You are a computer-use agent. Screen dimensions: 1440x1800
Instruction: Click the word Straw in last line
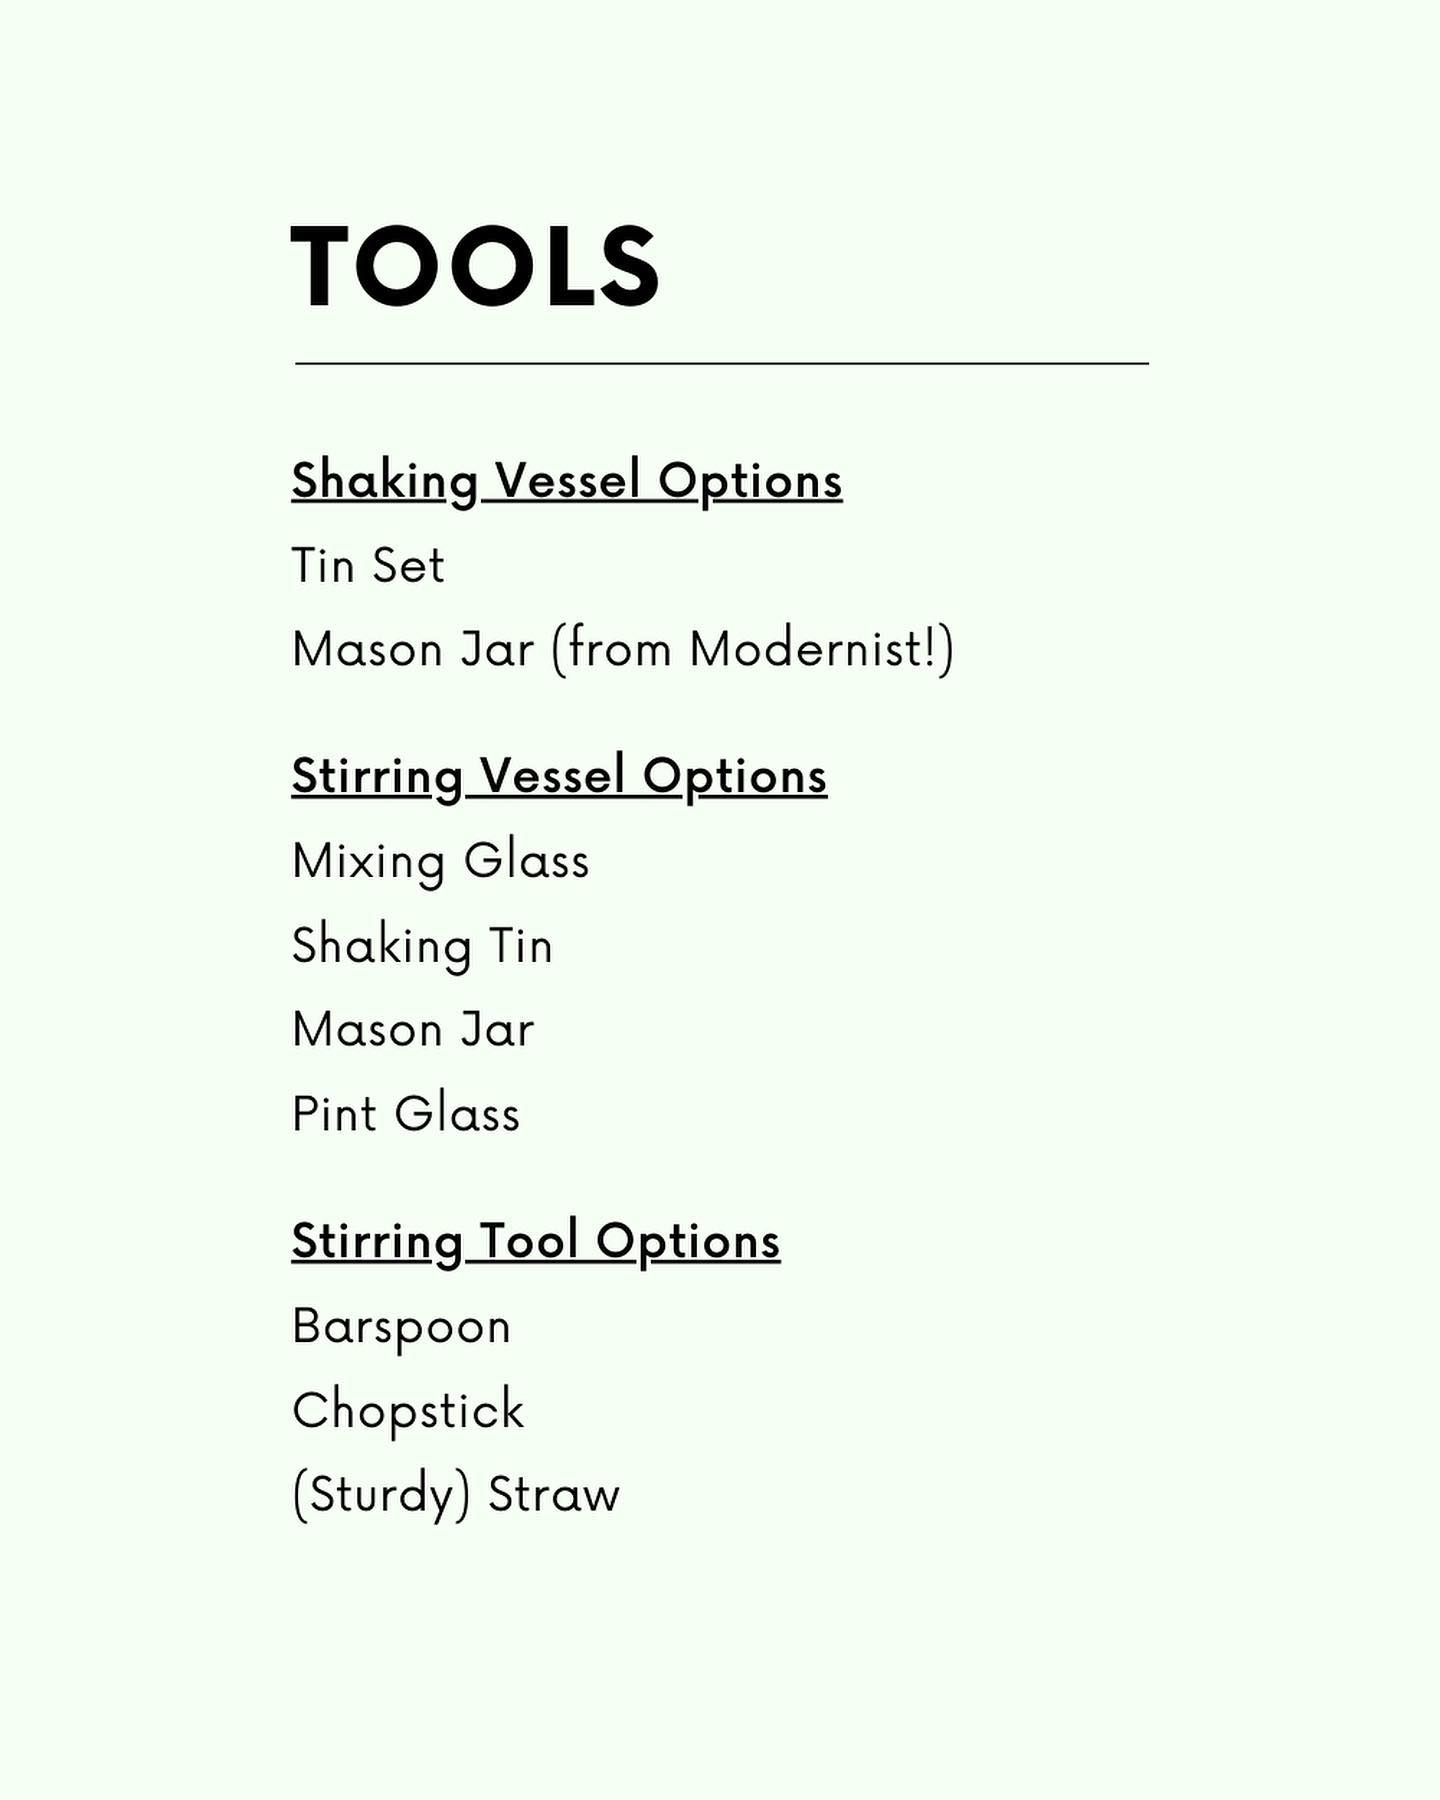(x=554, y=1496)
